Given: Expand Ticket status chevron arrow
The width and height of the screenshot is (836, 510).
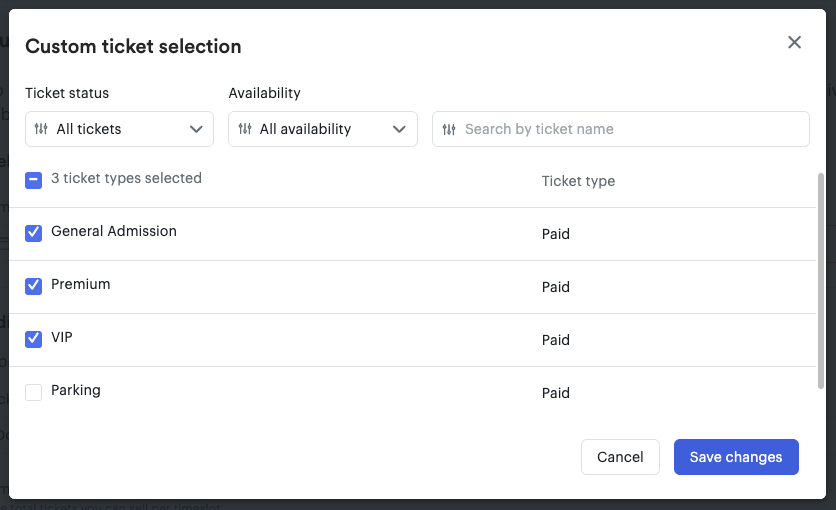Looking at the screenshot, I should click(196, 129).
